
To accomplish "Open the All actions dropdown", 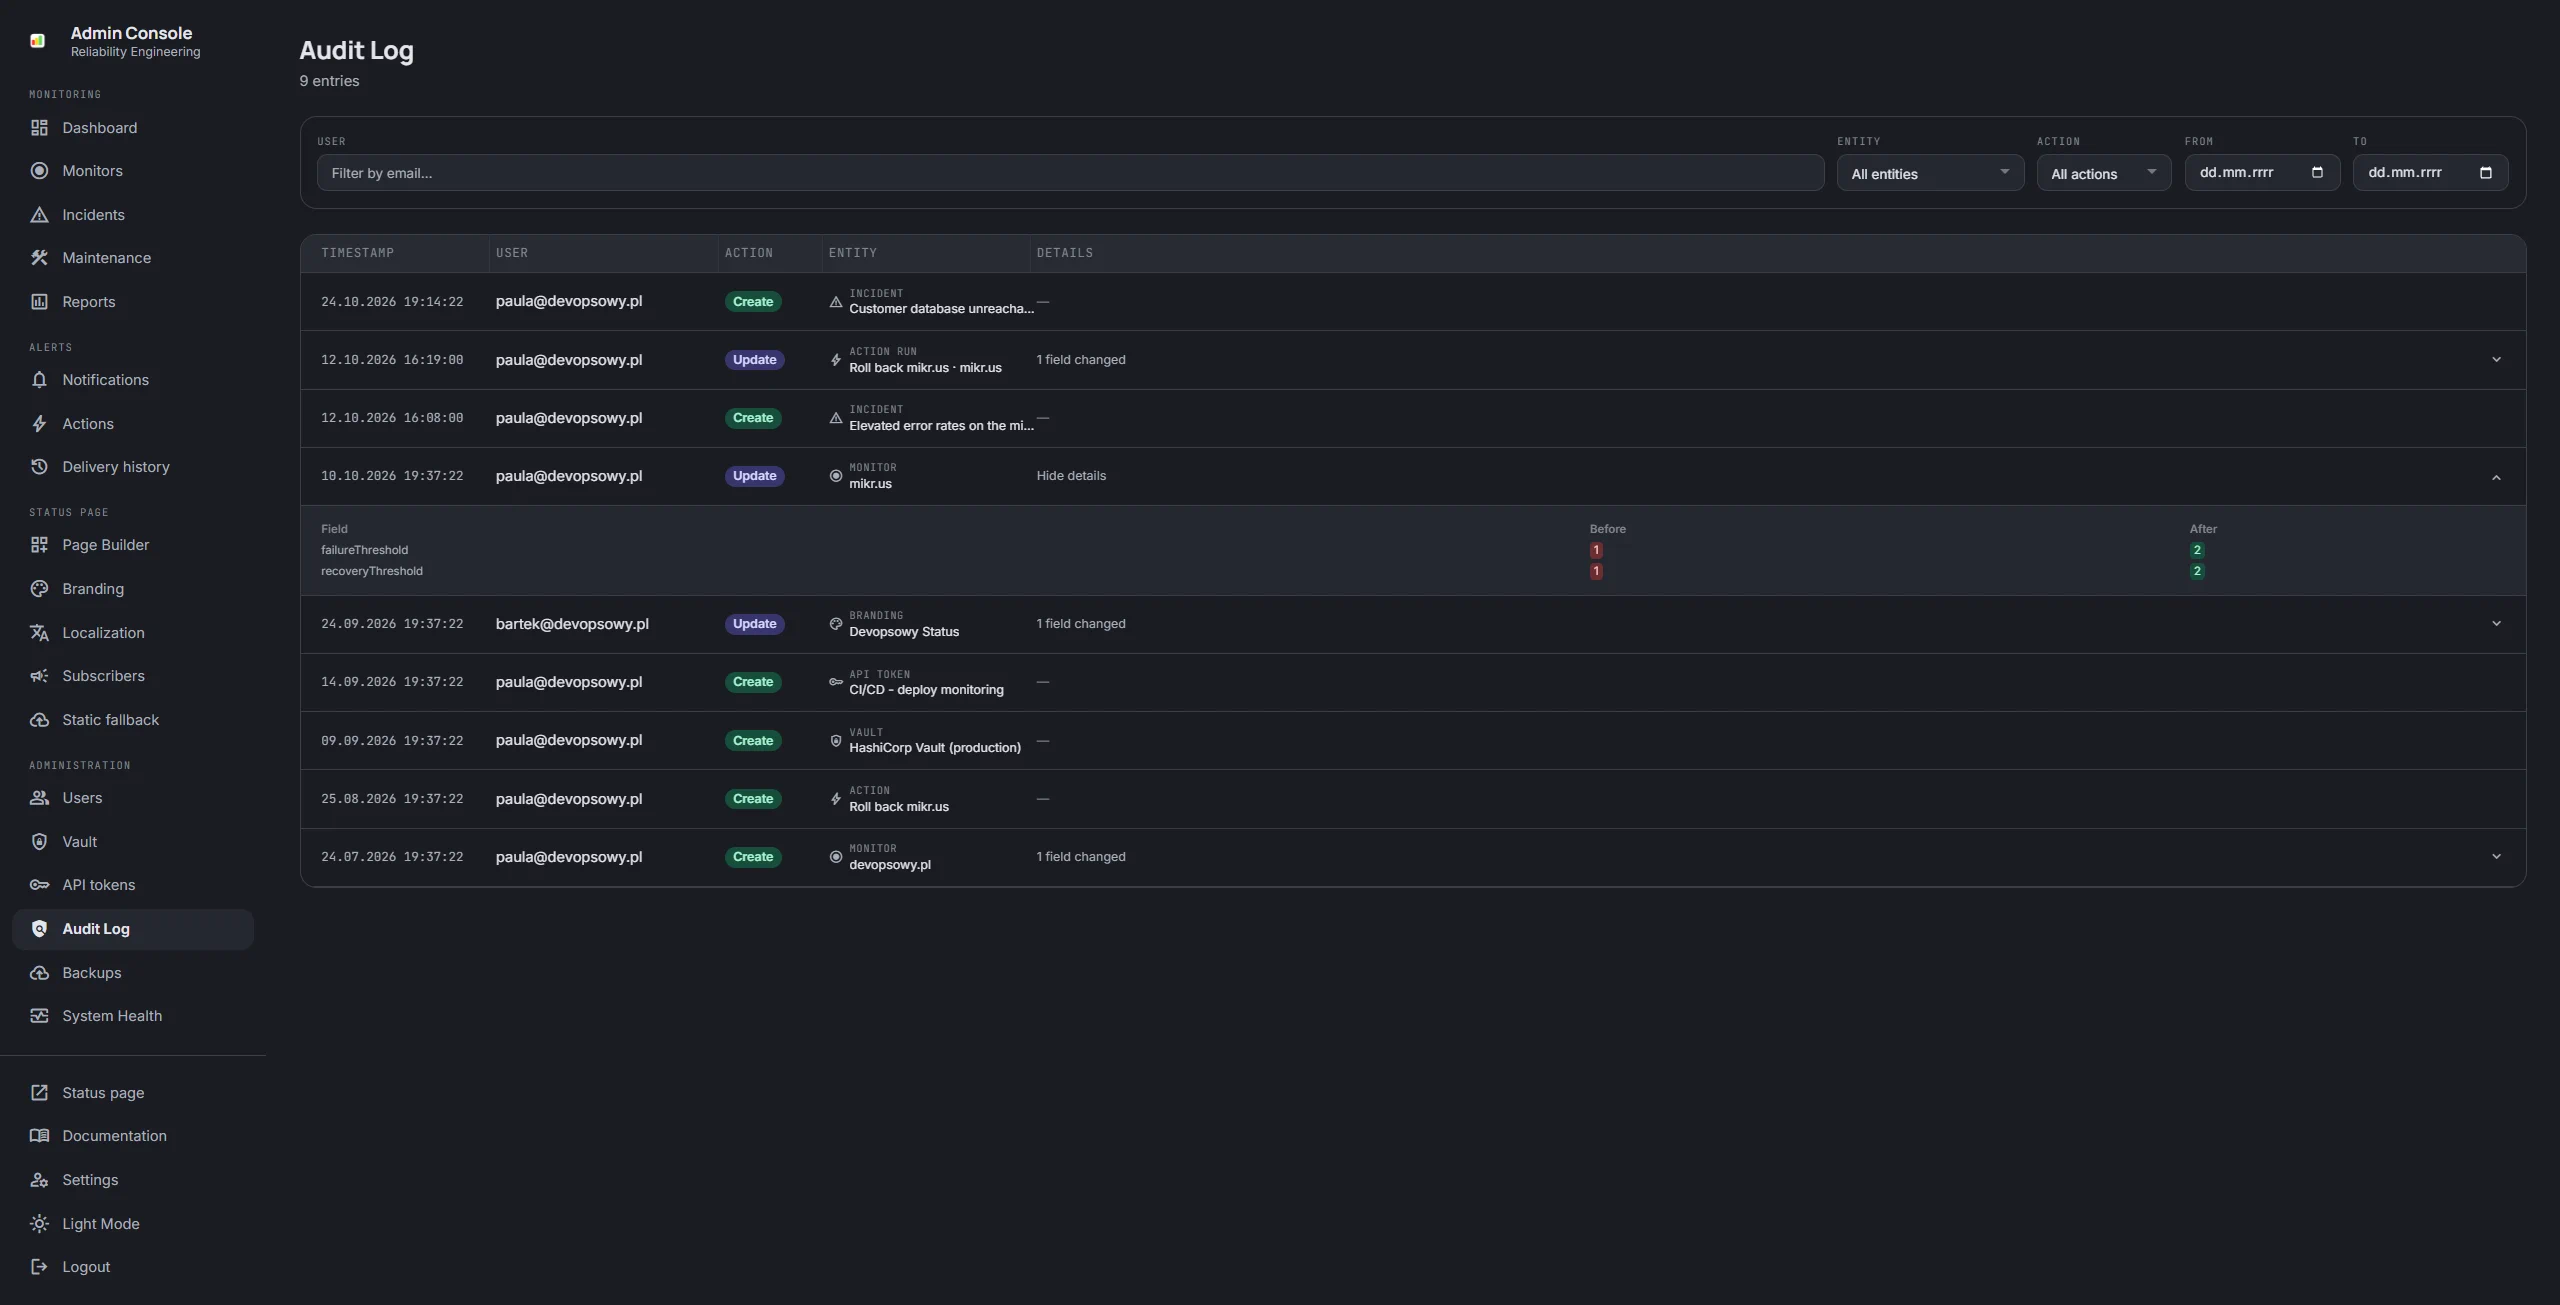I will point(2104,173).
